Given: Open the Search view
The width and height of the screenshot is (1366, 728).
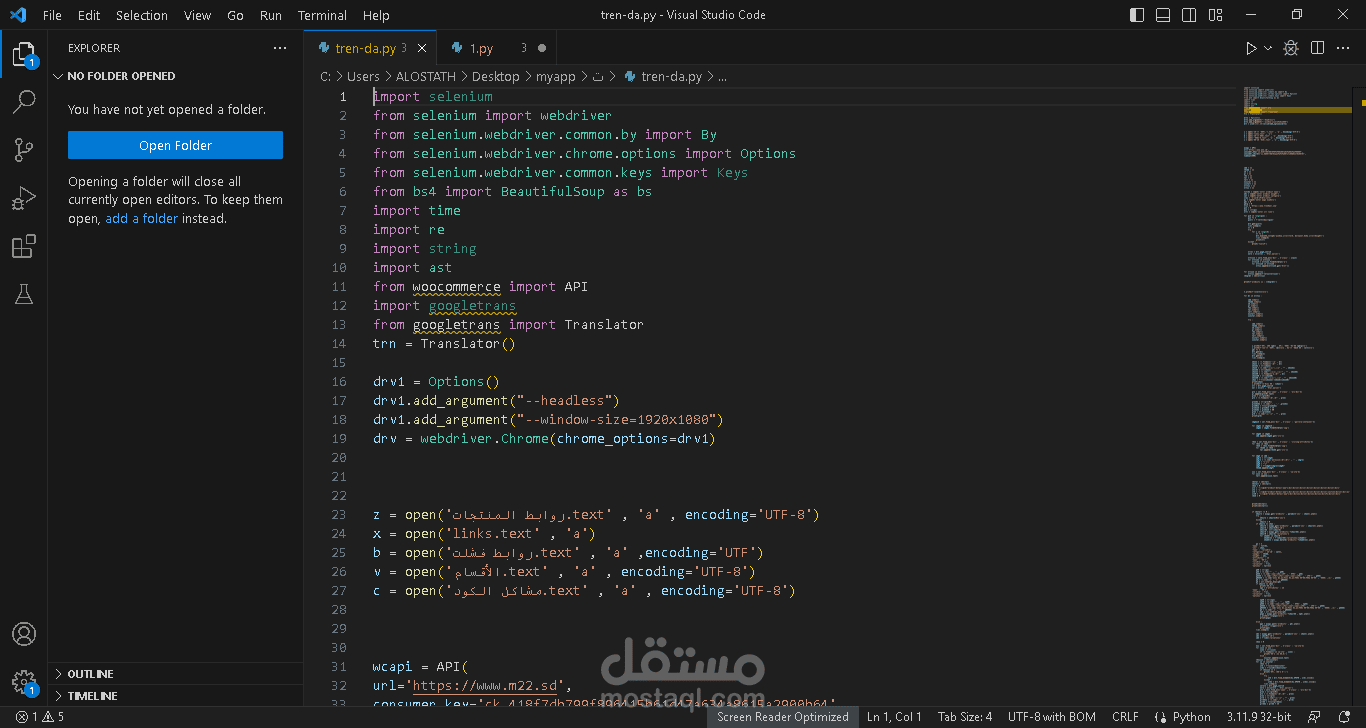Looking at the screenshot, I should click(24, 101).
